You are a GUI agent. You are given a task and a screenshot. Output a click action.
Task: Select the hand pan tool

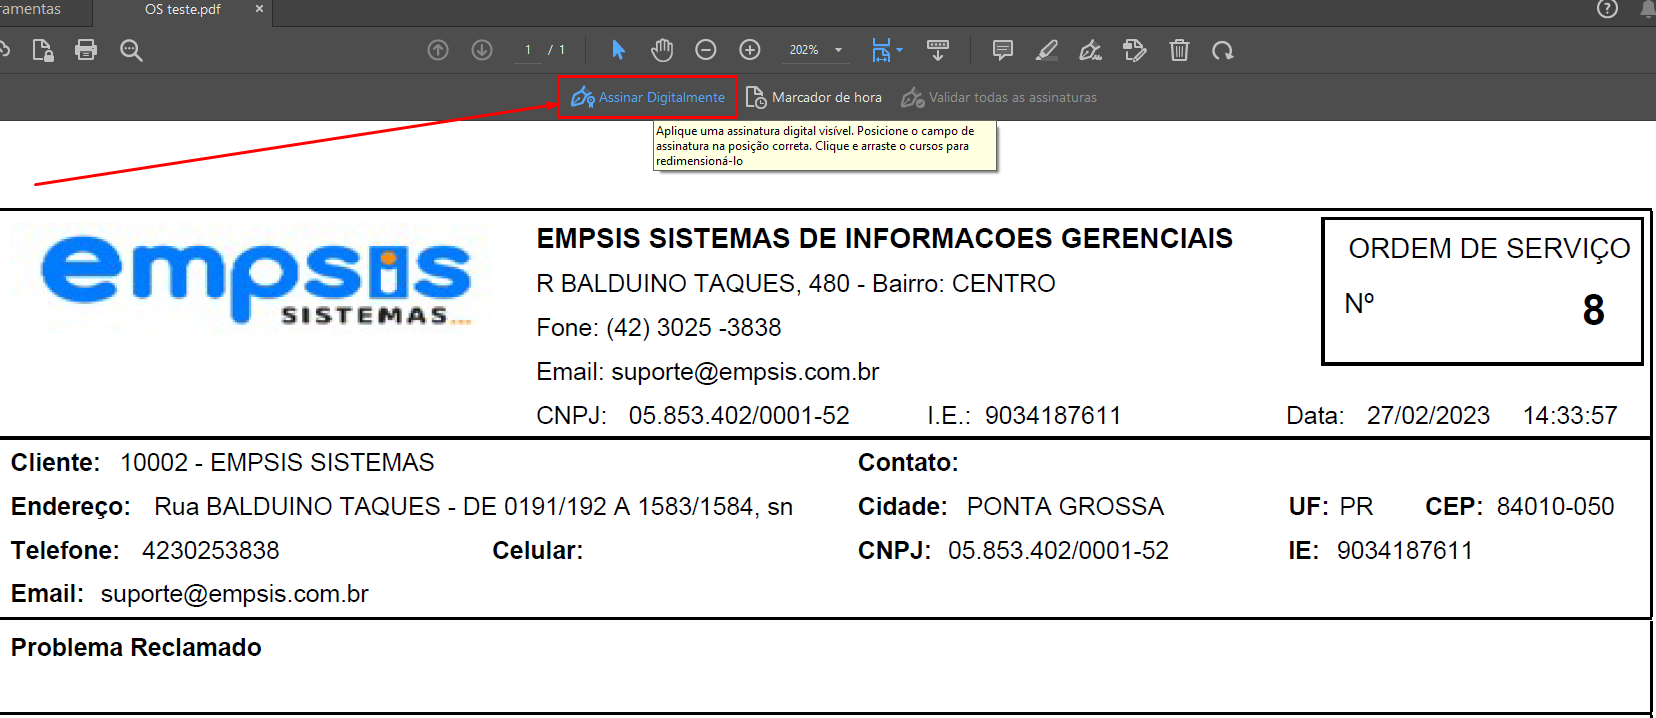(662, 50)
